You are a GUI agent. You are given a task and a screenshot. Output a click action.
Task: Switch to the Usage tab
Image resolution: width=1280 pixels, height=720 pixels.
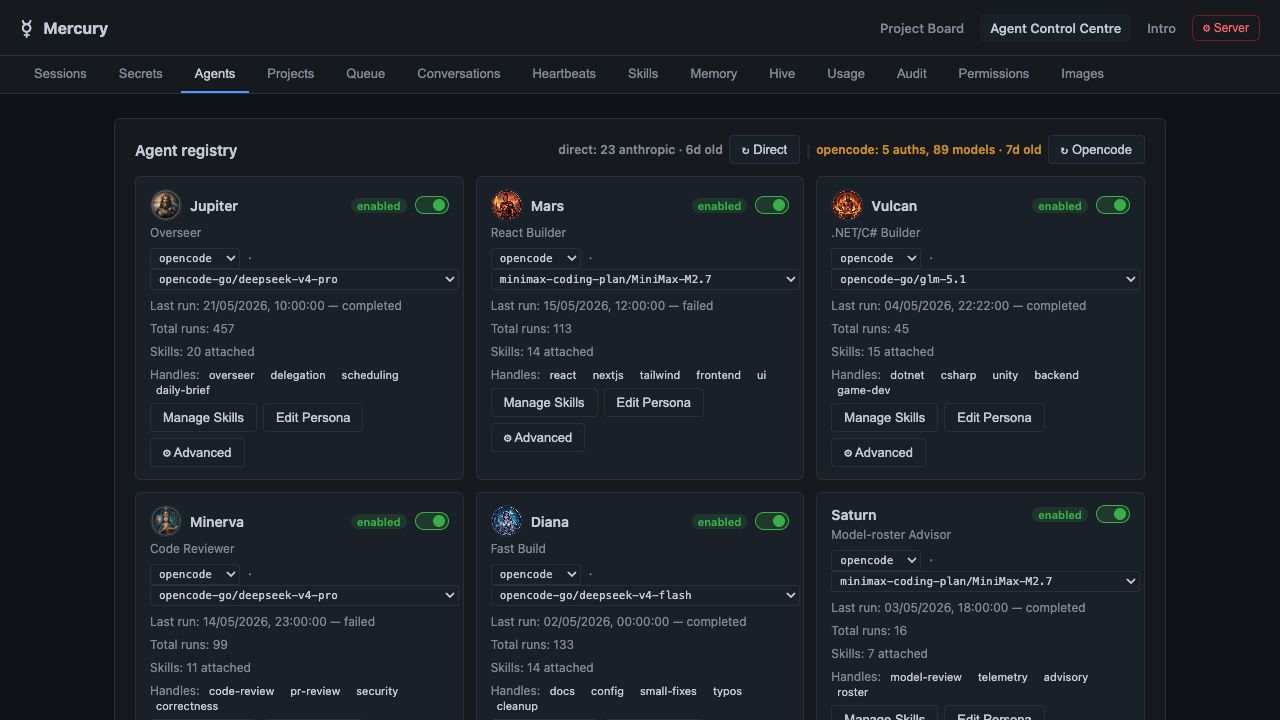point(846,73)
